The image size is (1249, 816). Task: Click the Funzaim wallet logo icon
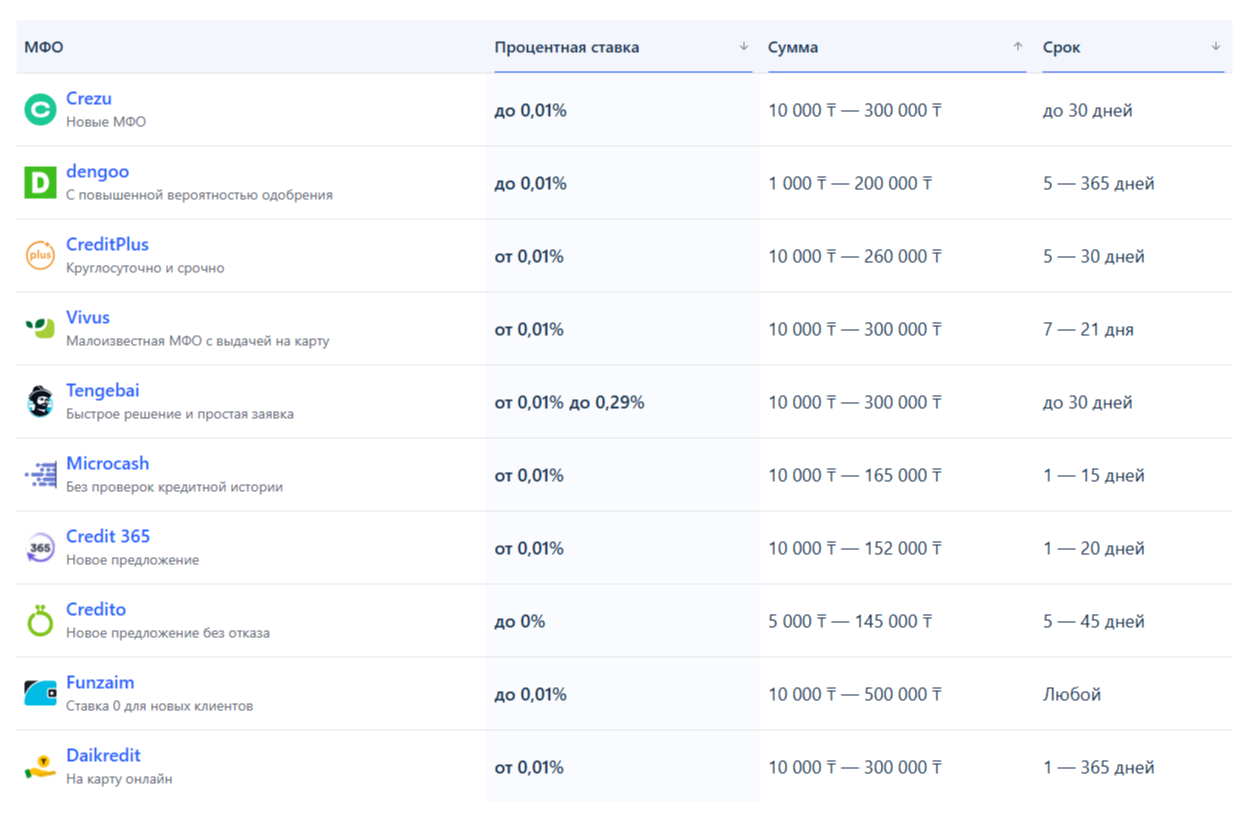[40, 694]
